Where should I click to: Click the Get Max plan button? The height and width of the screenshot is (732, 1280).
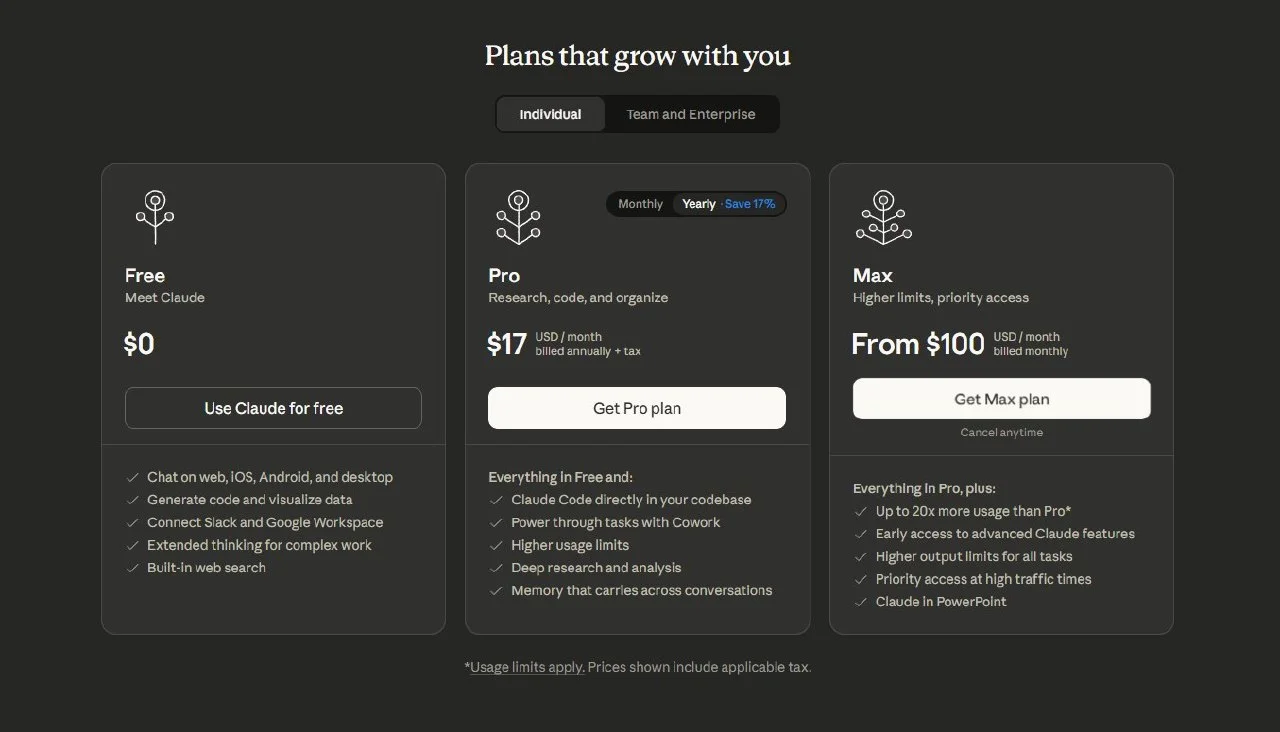[x=1002, y=399]
